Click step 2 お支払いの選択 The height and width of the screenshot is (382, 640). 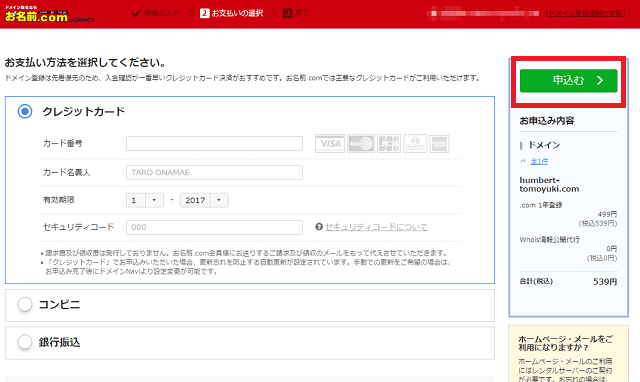click(x=231, y=13)
